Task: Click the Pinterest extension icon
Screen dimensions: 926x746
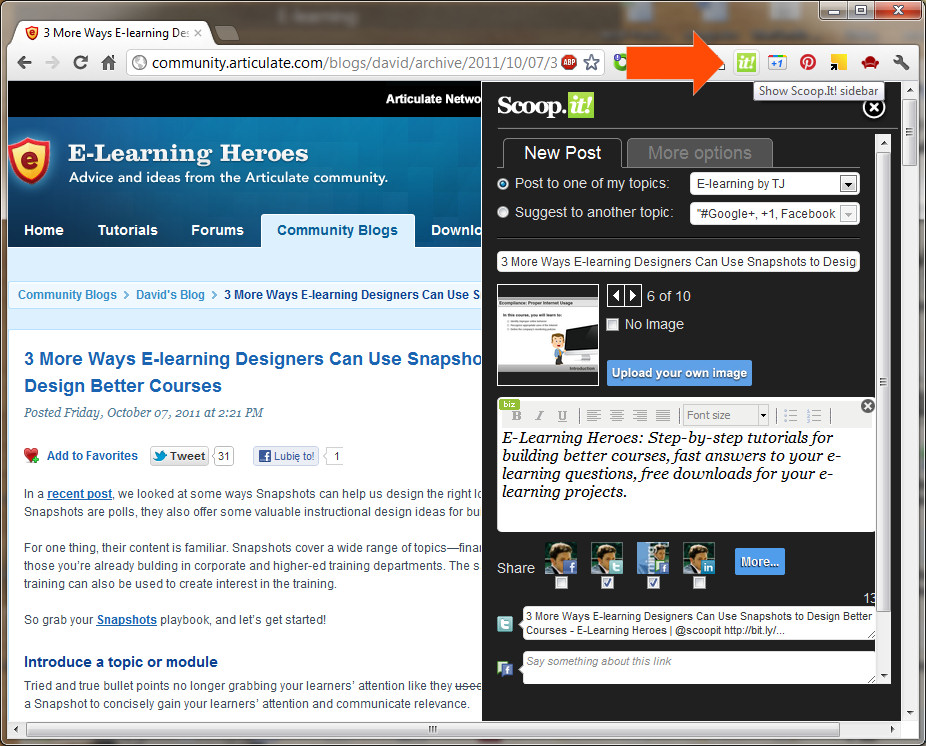Action: [808, 62]
